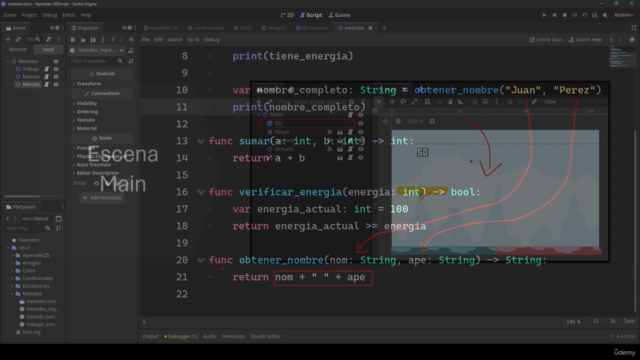The image size is (640, 360).
Task: Add a new child node in Scene dock
Action: click(8, 39)
